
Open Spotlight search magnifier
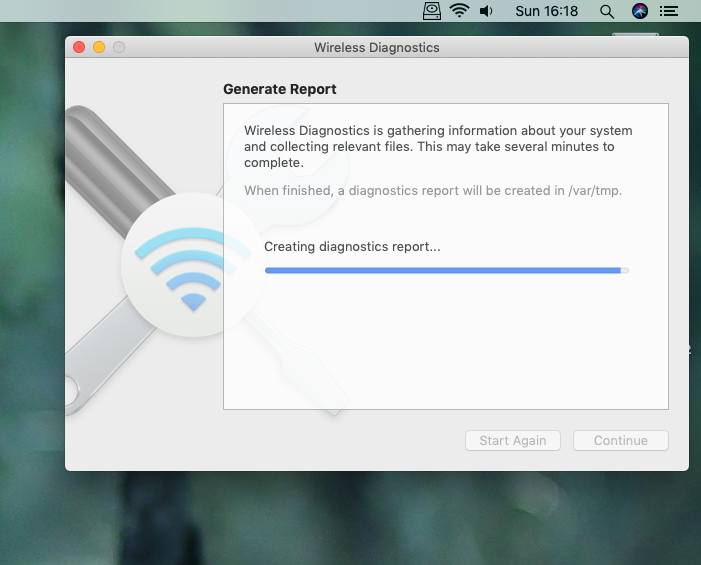click(x=607, y=11)
